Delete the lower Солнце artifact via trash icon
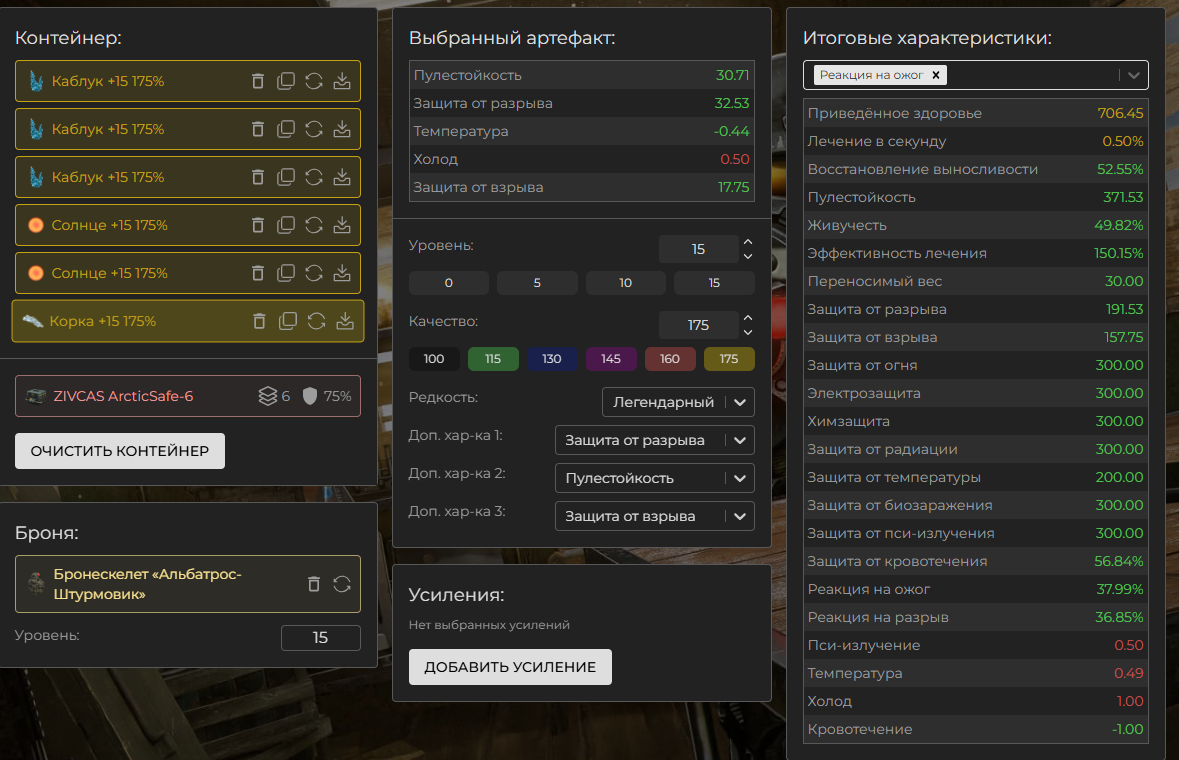This screenshot has width=1179, height=760. (258, 273)
